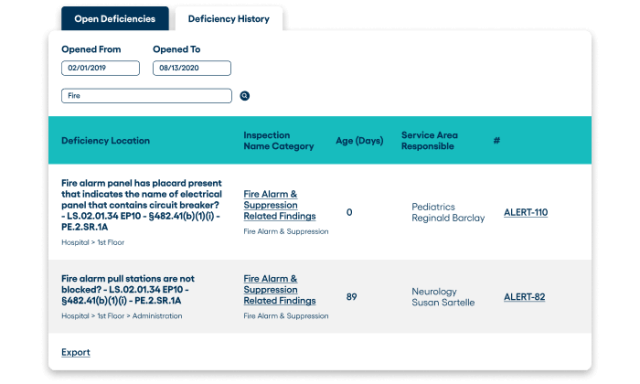This screenshot has width=640, height=384.
Task: Click the Opened To date field
Action: (x=192, y=68)
